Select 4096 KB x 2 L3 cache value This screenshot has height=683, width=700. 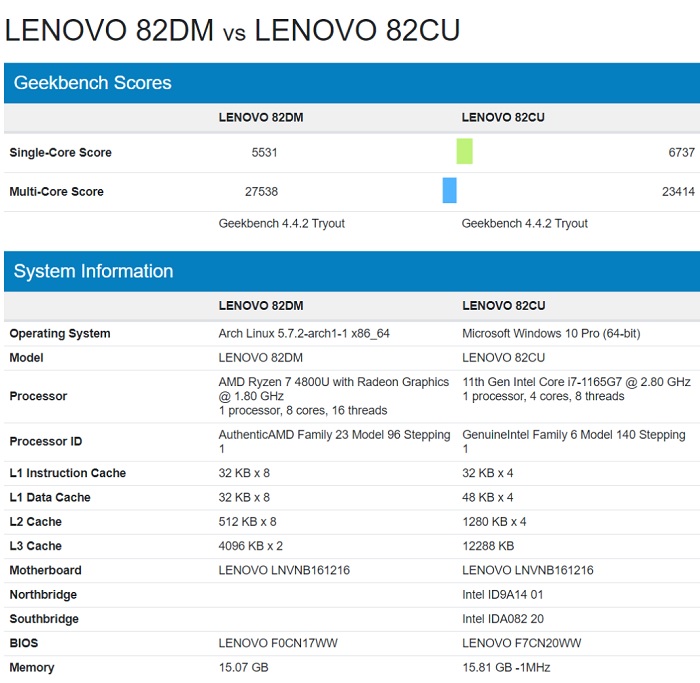point(250,546)
